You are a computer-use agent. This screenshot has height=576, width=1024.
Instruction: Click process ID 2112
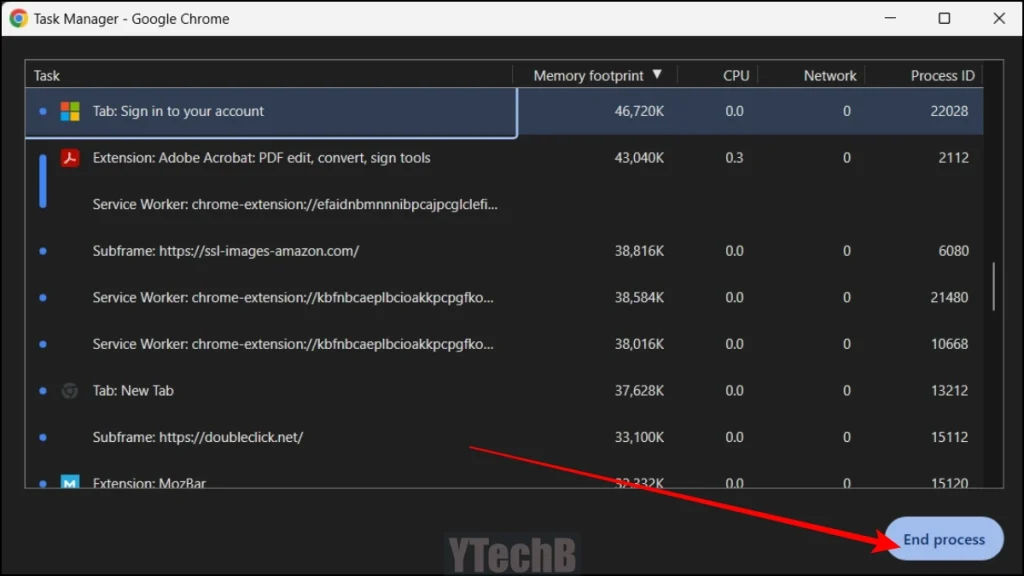click(953, 157)
